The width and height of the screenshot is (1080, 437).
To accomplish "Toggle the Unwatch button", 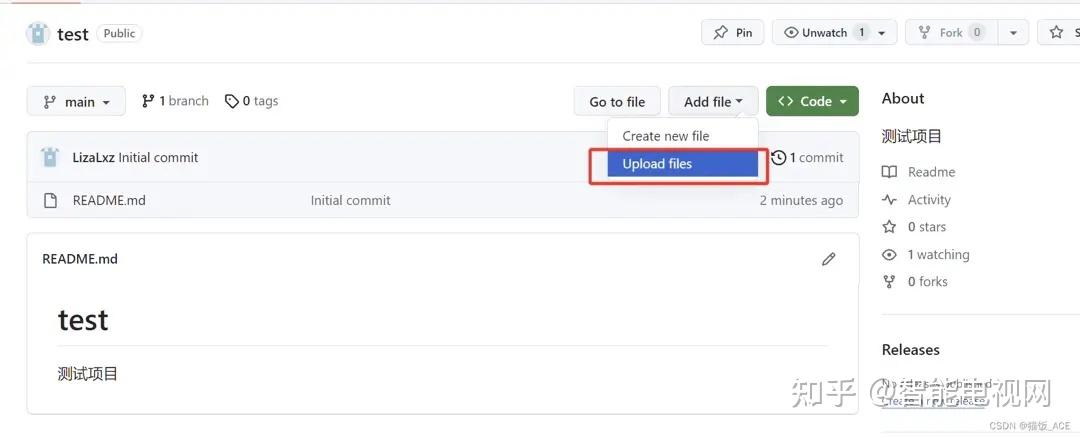I will click(x=824, y=33).
